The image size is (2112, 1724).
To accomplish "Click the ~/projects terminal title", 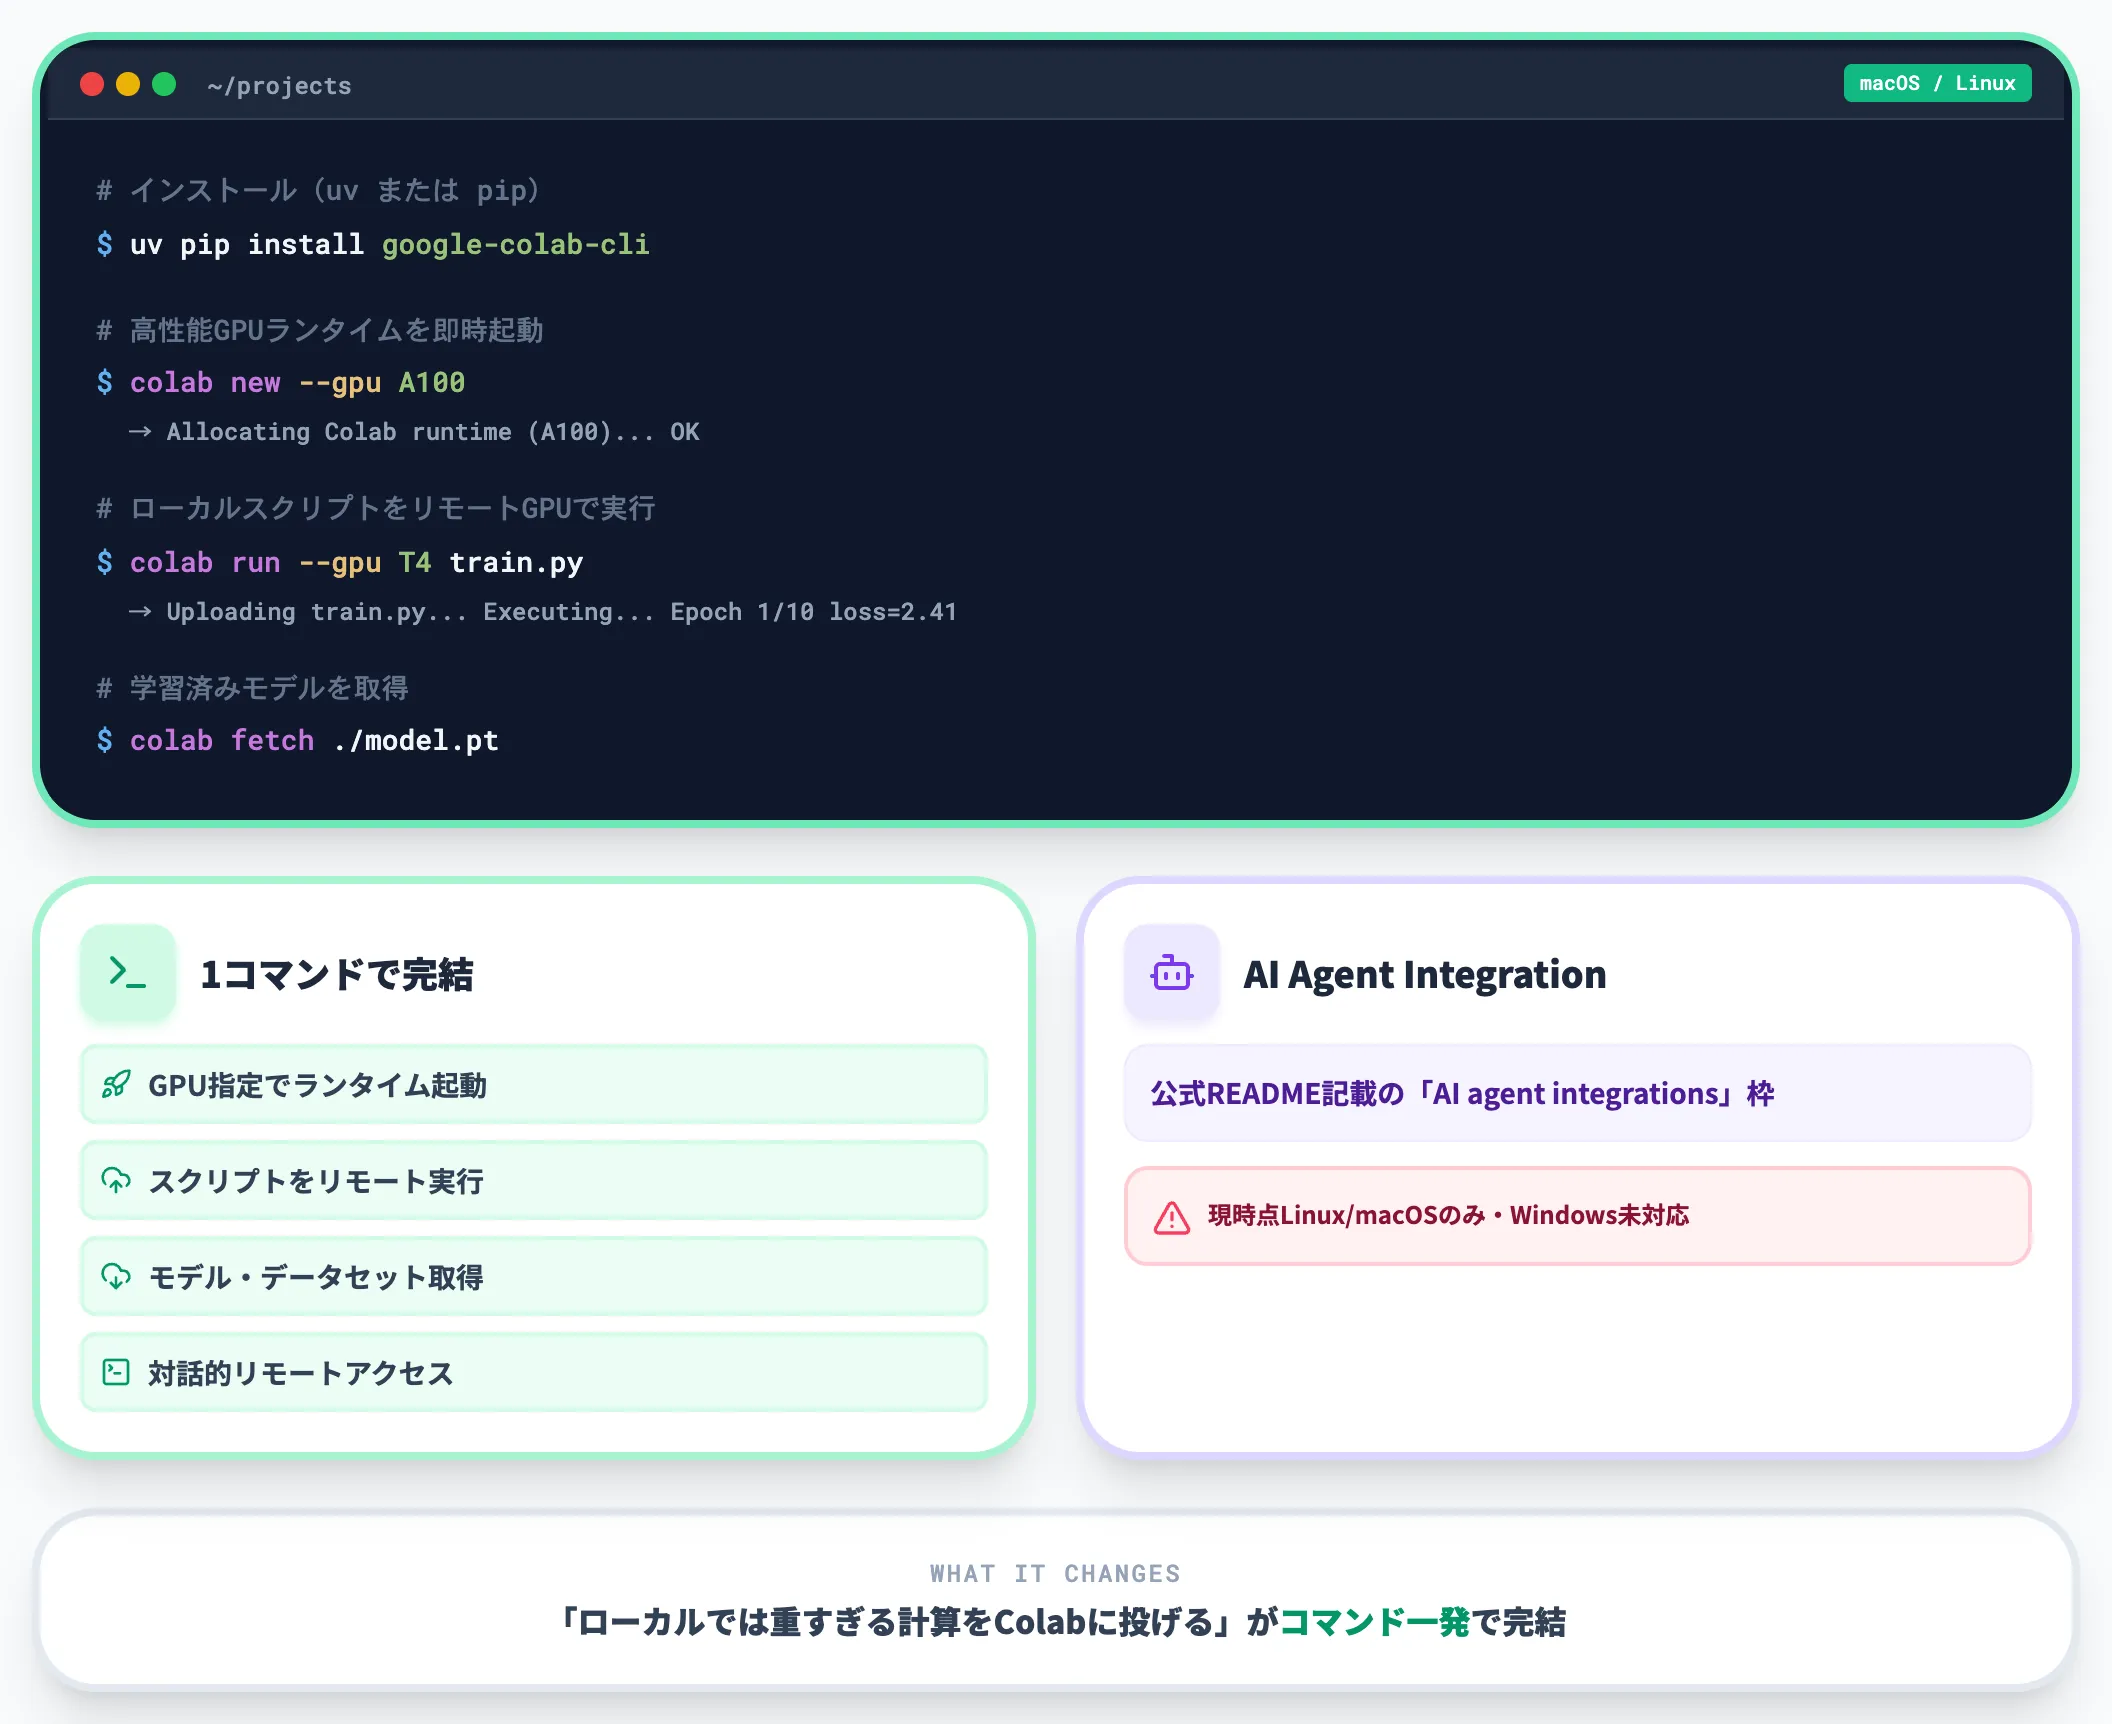I will (279, 86).
